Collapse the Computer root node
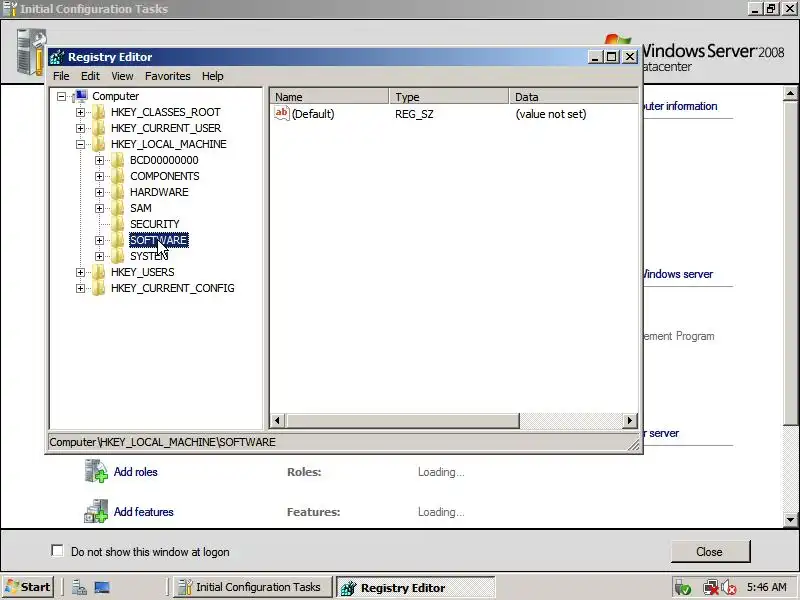 (x=61, y=96)
